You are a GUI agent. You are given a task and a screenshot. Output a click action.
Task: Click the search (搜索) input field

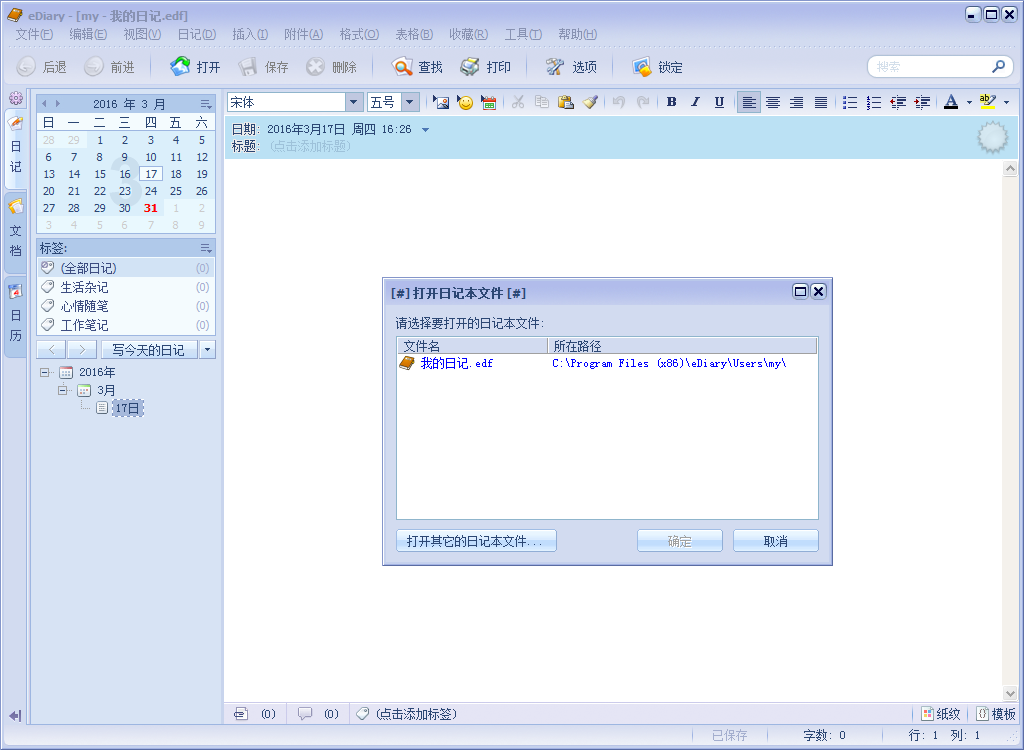[x=931, y=67]
